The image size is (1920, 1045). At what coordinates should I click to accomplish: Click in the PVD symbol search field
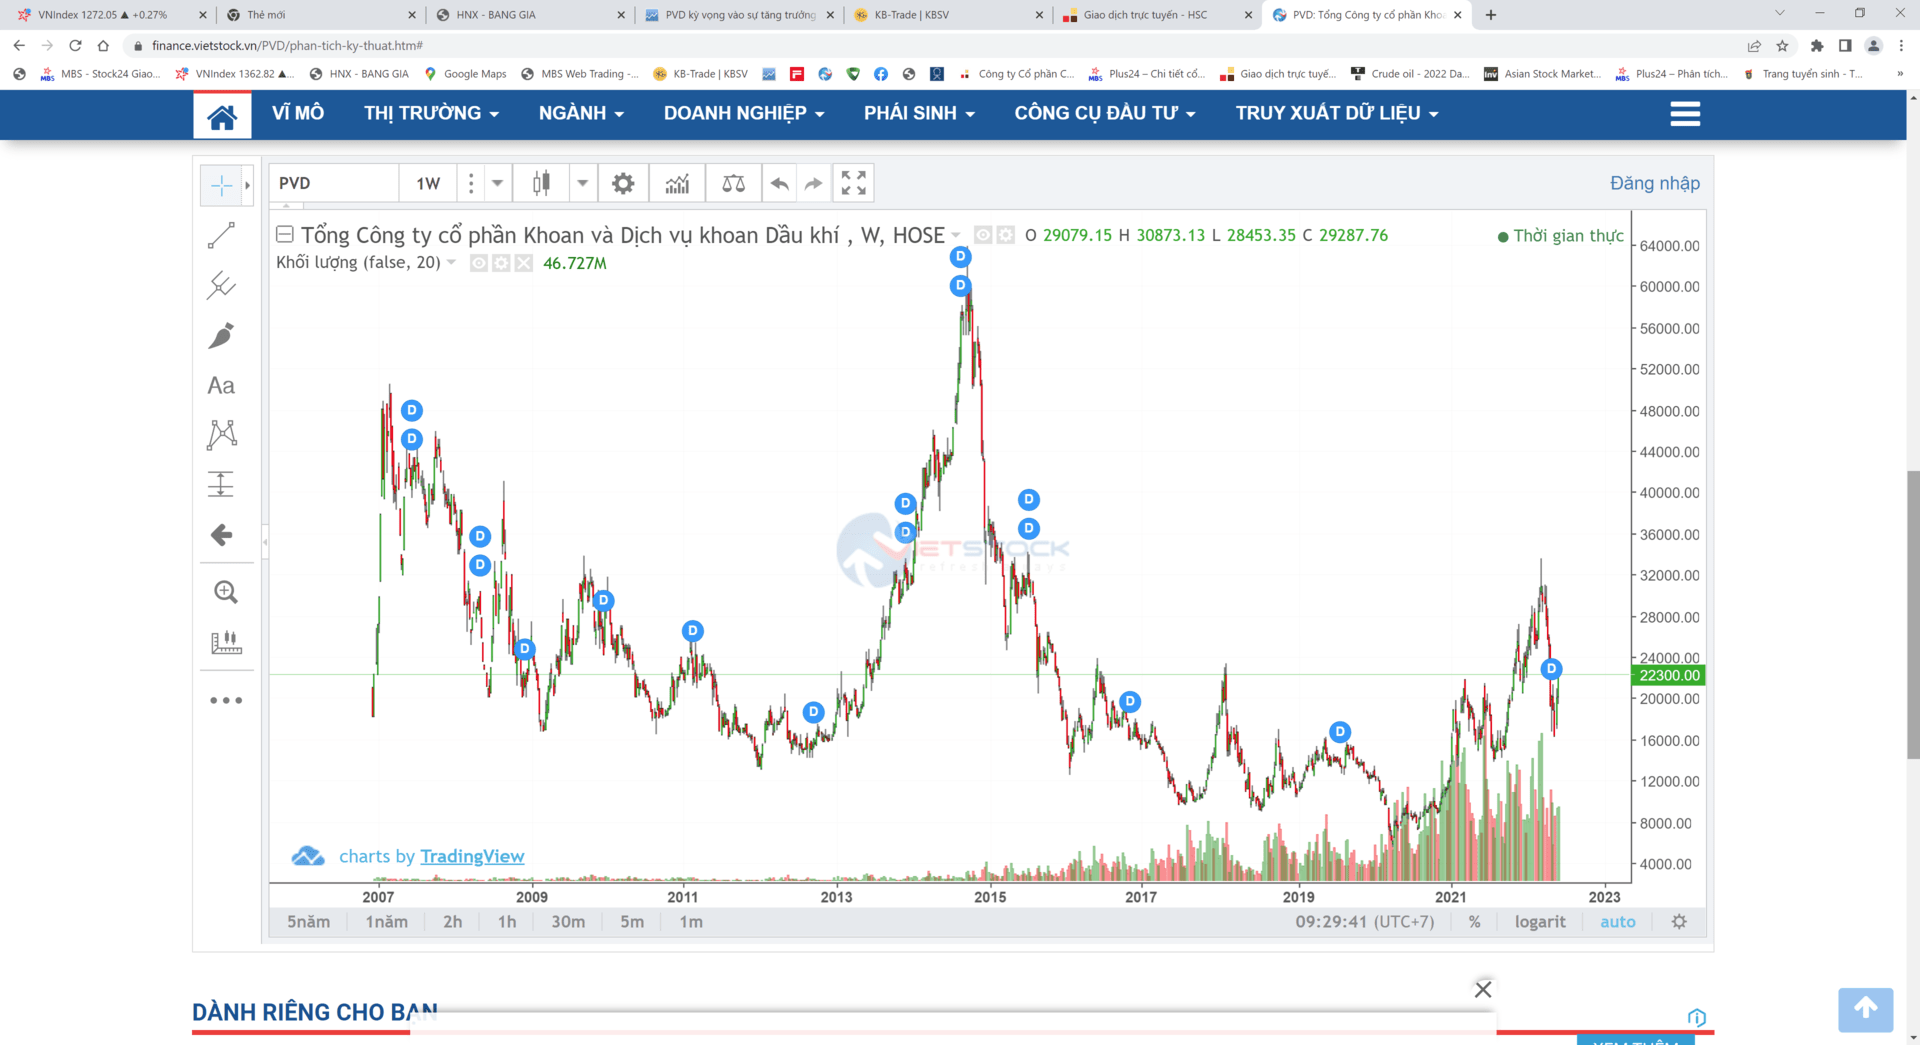pyautogui.click(x=334, y=184)
